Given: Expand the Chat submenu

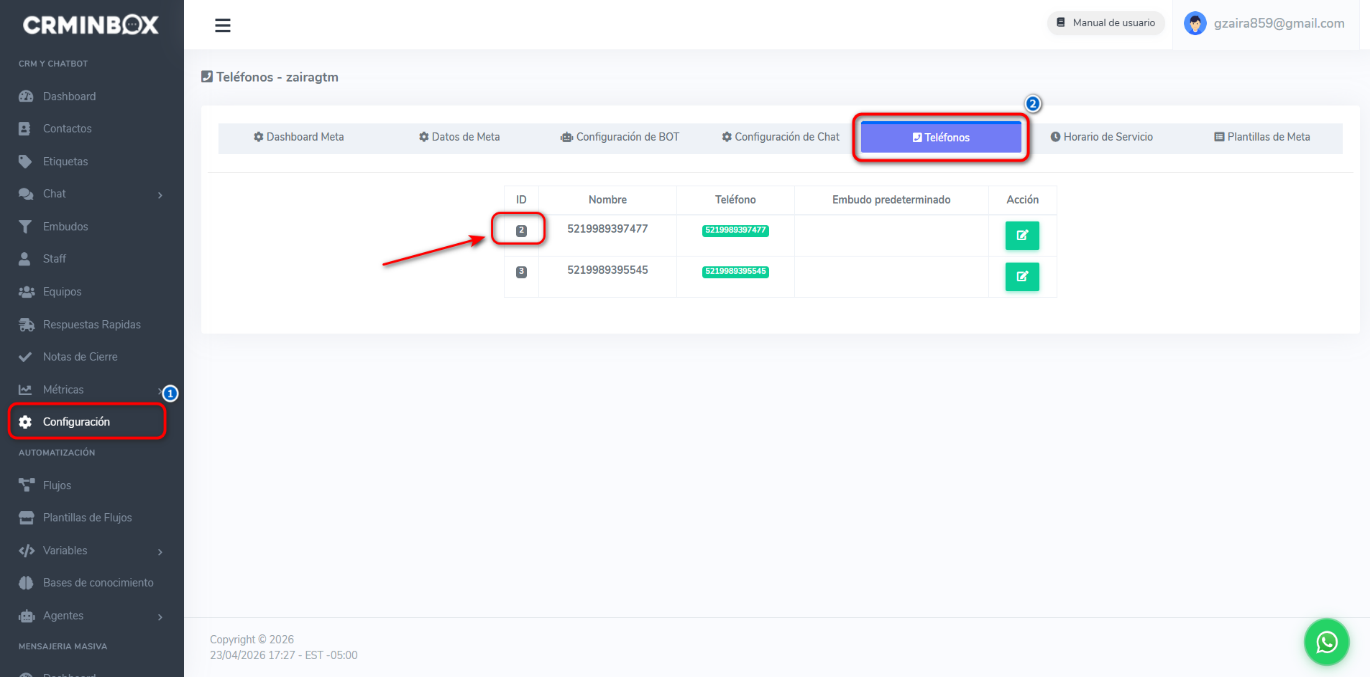Looking at the screenshot, I should pyautogui.click(x=90, y=194).
